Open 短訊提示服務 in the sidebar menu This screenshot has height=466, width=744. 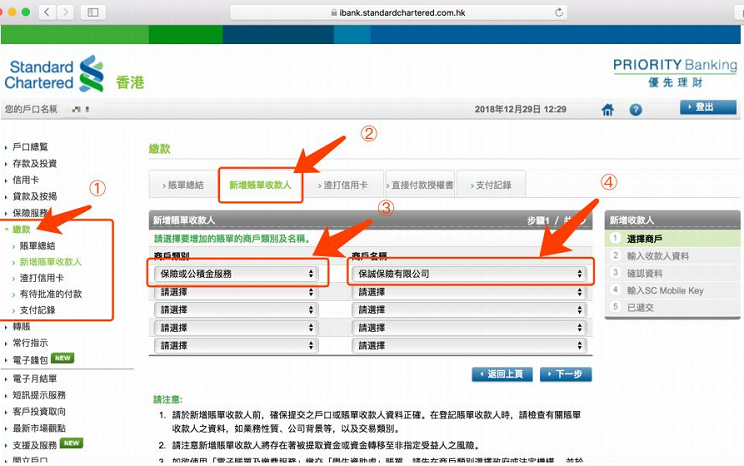point(39,395)
